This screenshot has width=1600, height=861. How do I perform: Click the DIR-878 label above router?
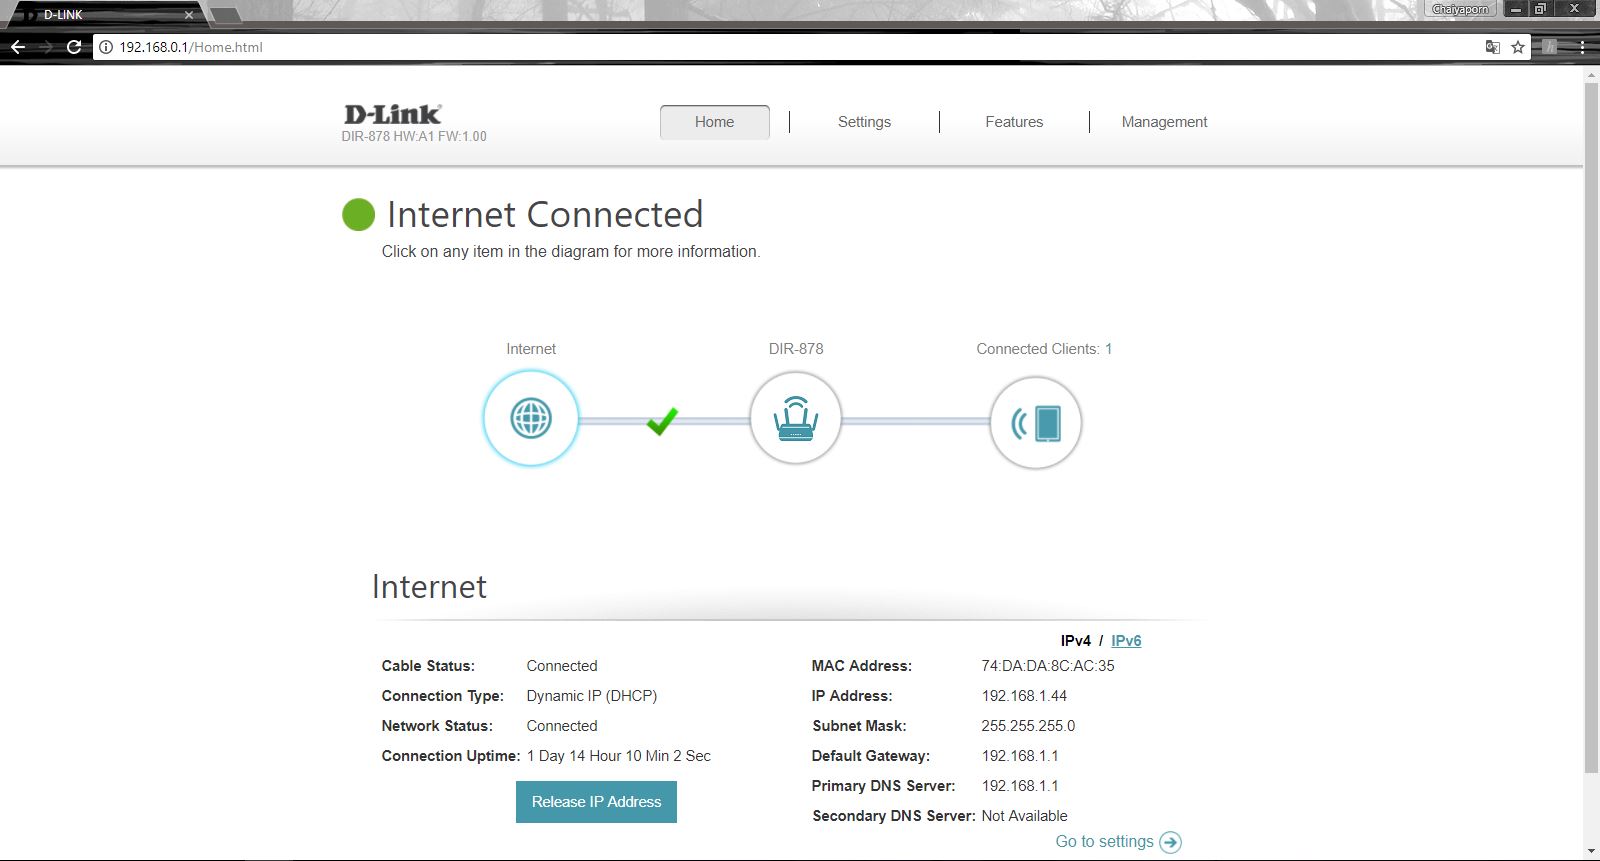tap(796, 349)
